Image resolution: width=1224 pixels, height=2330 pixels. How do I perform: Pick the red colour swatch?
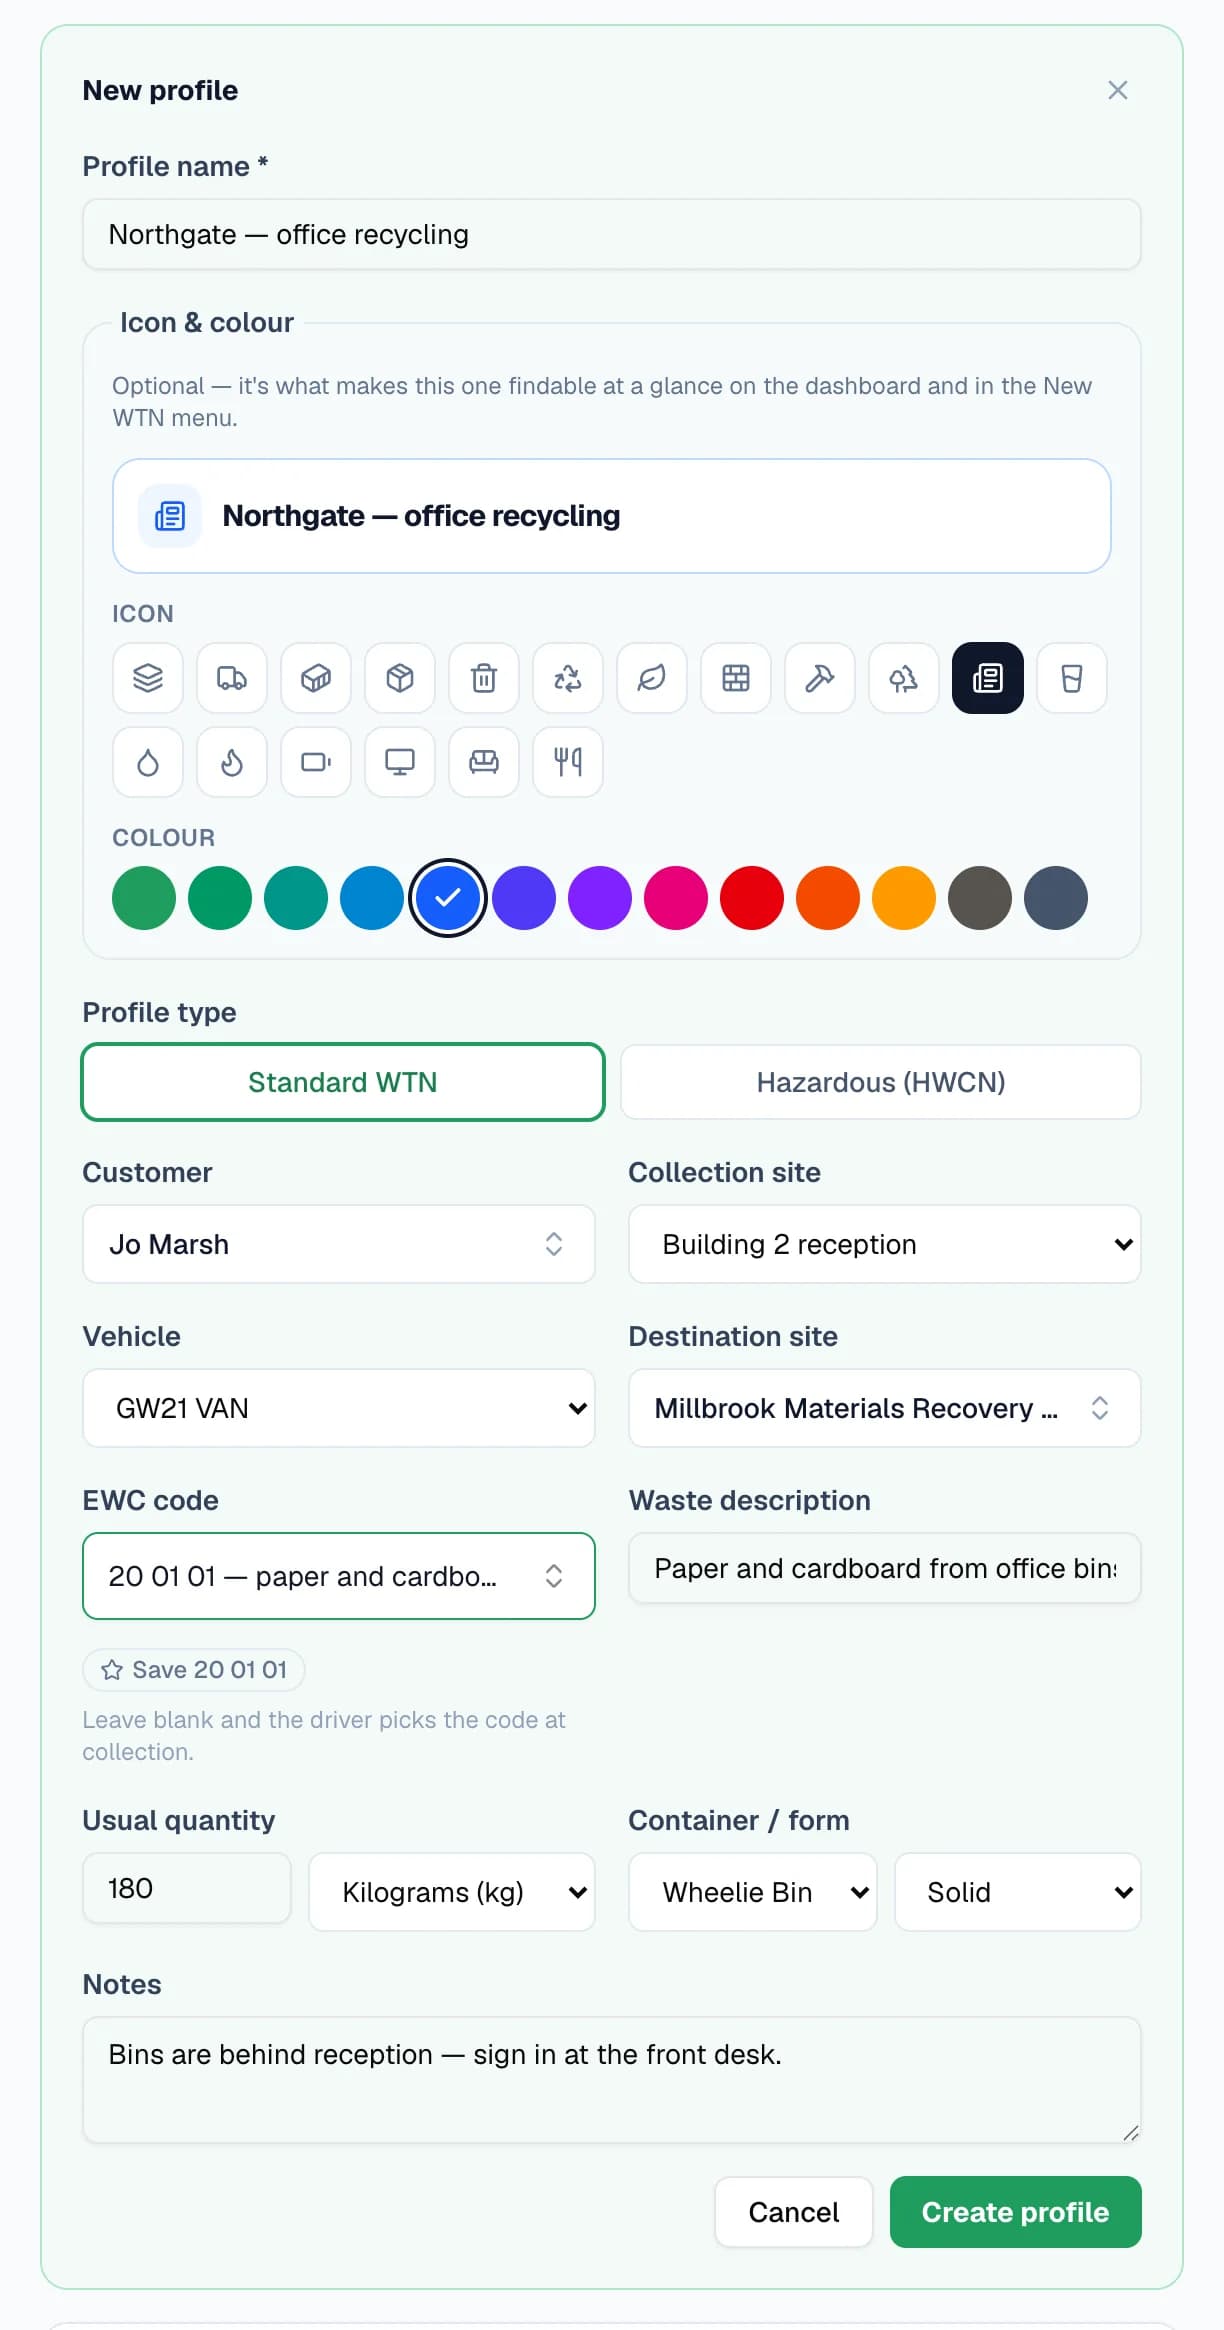(752, 898)
